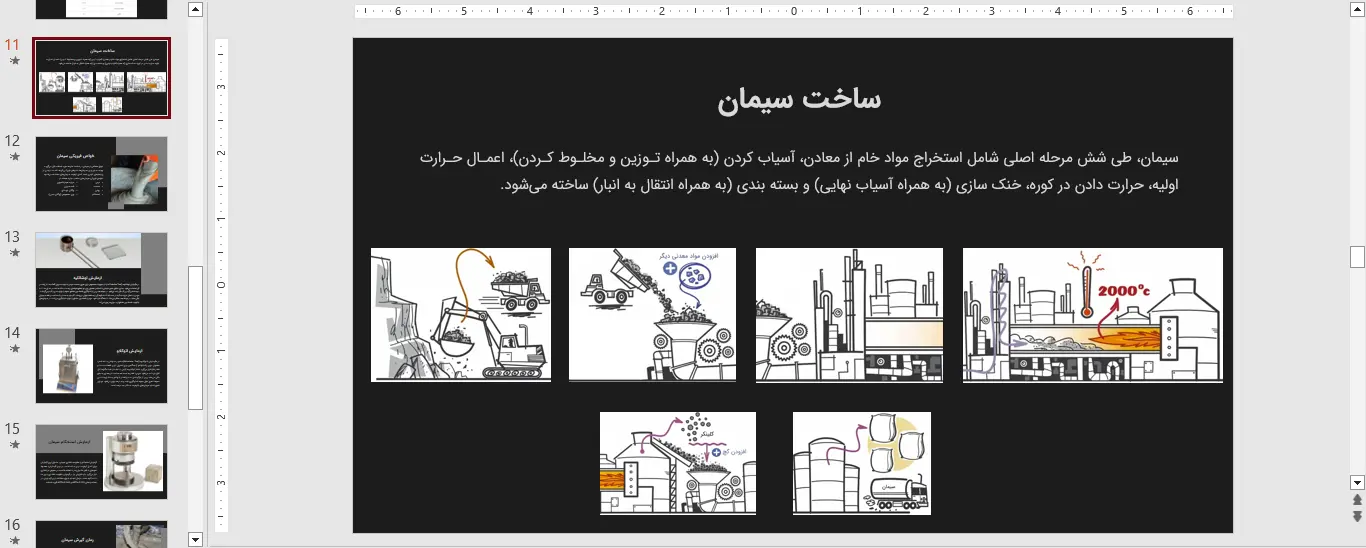This screenshot has height=548, width=1366.
Task: Click the main editor scroll-down arrow
Action: click(1357, 482)
